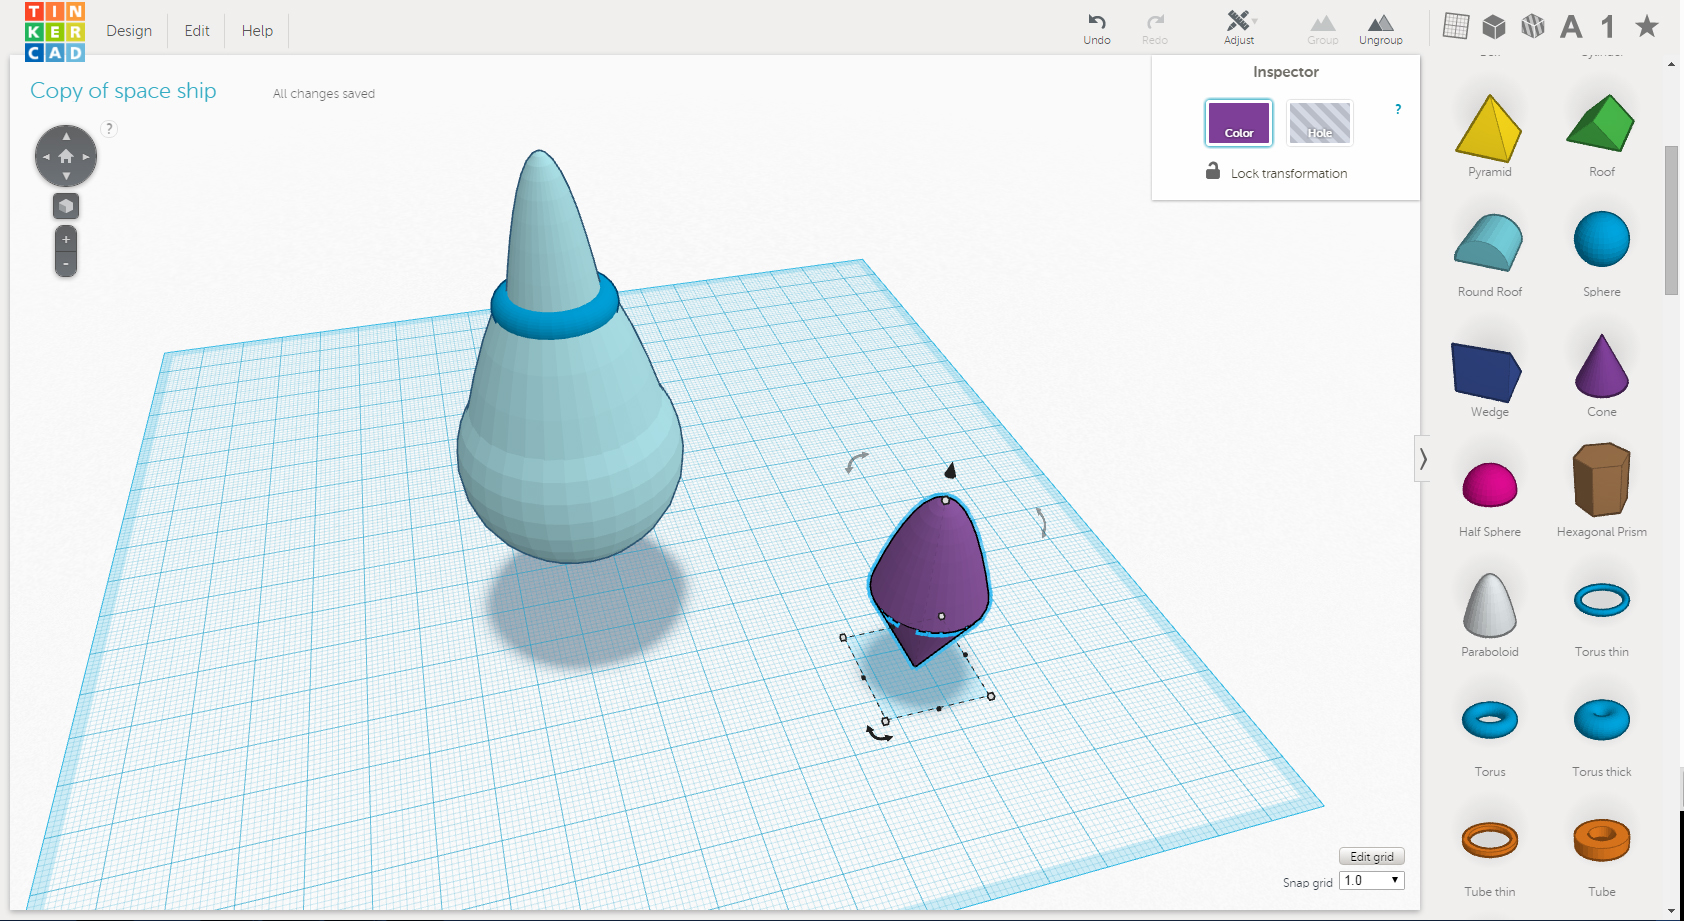This screenshot has width=1684, height=921.
Task: Open the Design menu
Action: pyautogui.click(x=129, y=31)
